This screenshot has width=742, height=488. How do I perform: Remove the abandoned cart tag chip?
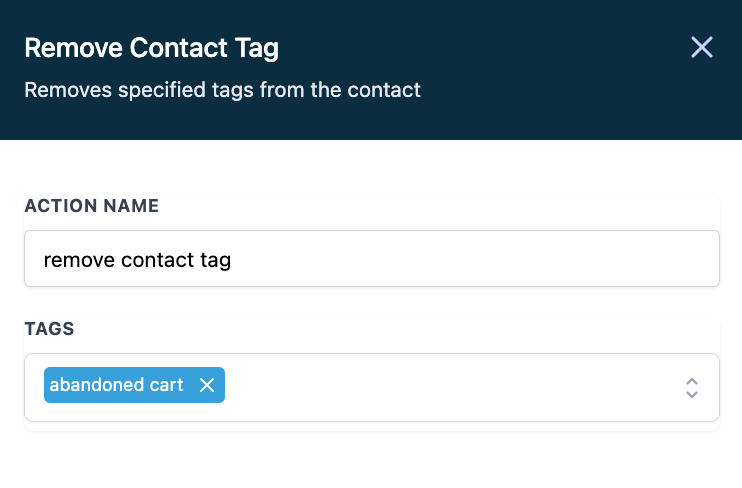[x=207, y=385]
